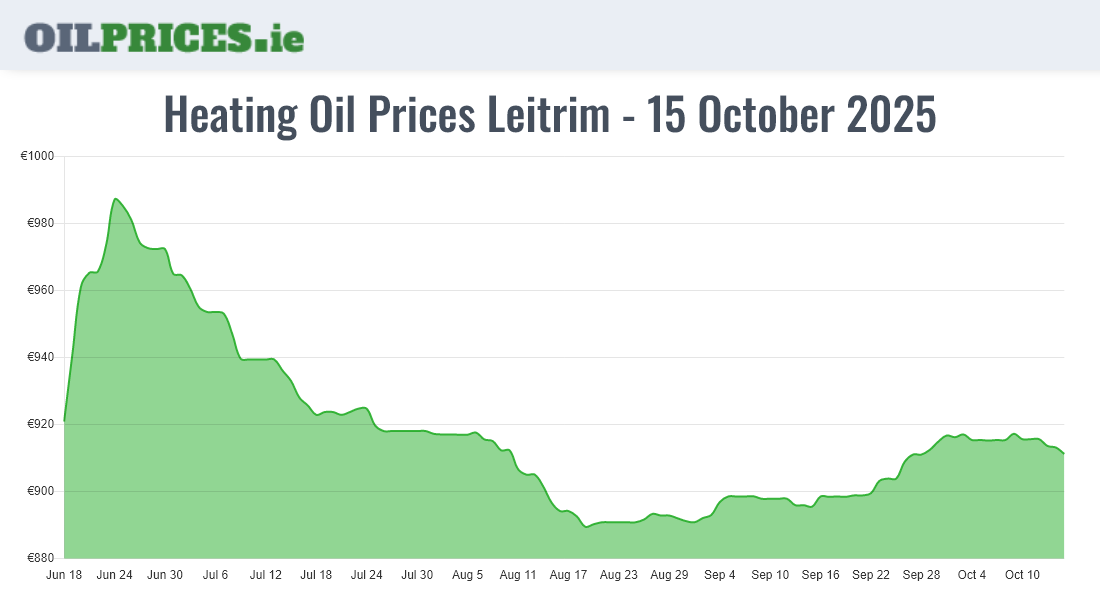The width and height of the screenshot is (1100, 600).
Task: Click the Aug 11 x-axis date label
Action: point(518,575)
